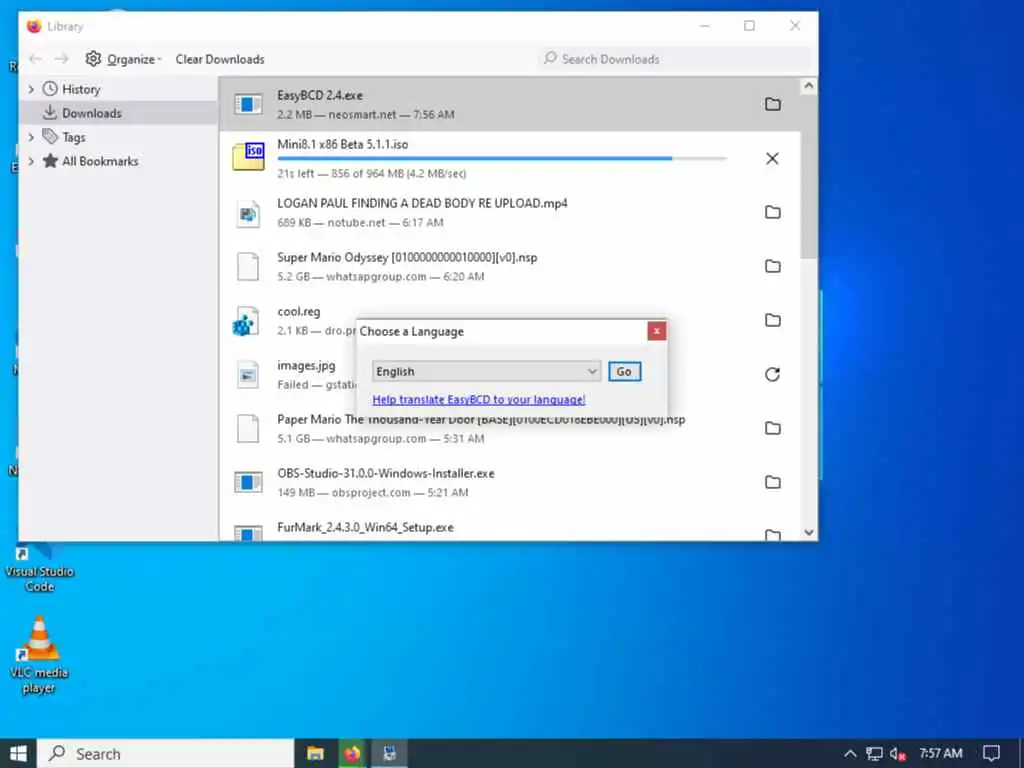Viewport: 1024px width, 768px height.
Task: Open File Explorer from the taskbar
Action: (315, 754)
